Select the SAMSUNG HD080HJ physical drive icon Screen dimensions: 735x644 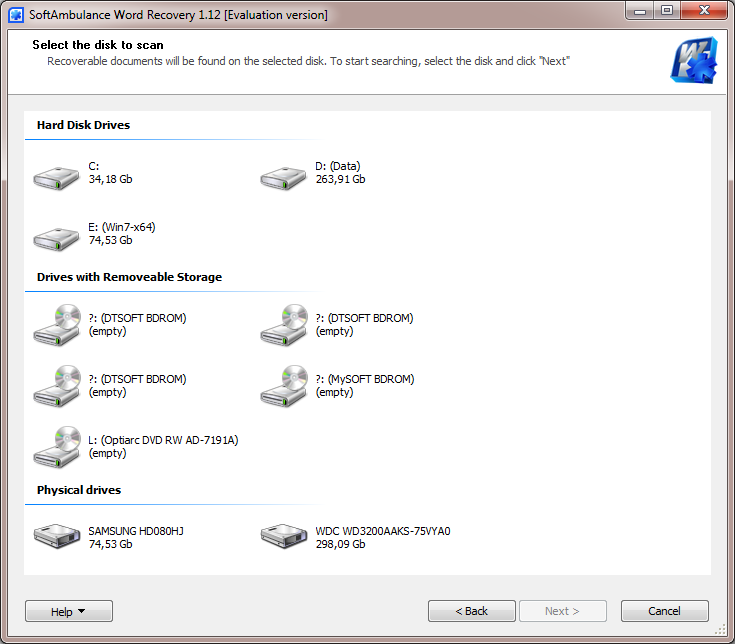56,536
